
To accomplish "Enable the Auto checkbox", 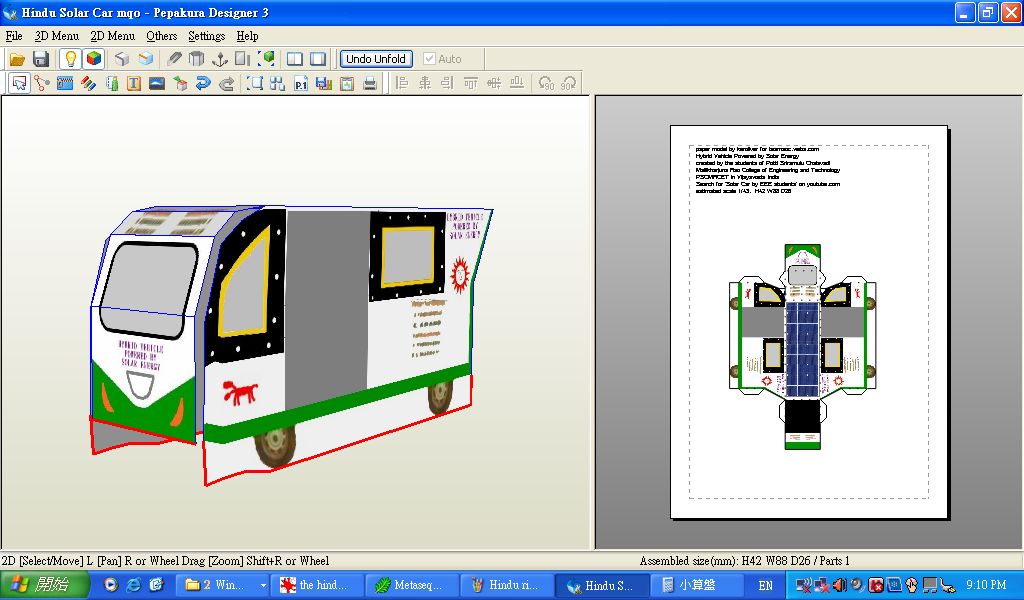I will tap(430, 59).
